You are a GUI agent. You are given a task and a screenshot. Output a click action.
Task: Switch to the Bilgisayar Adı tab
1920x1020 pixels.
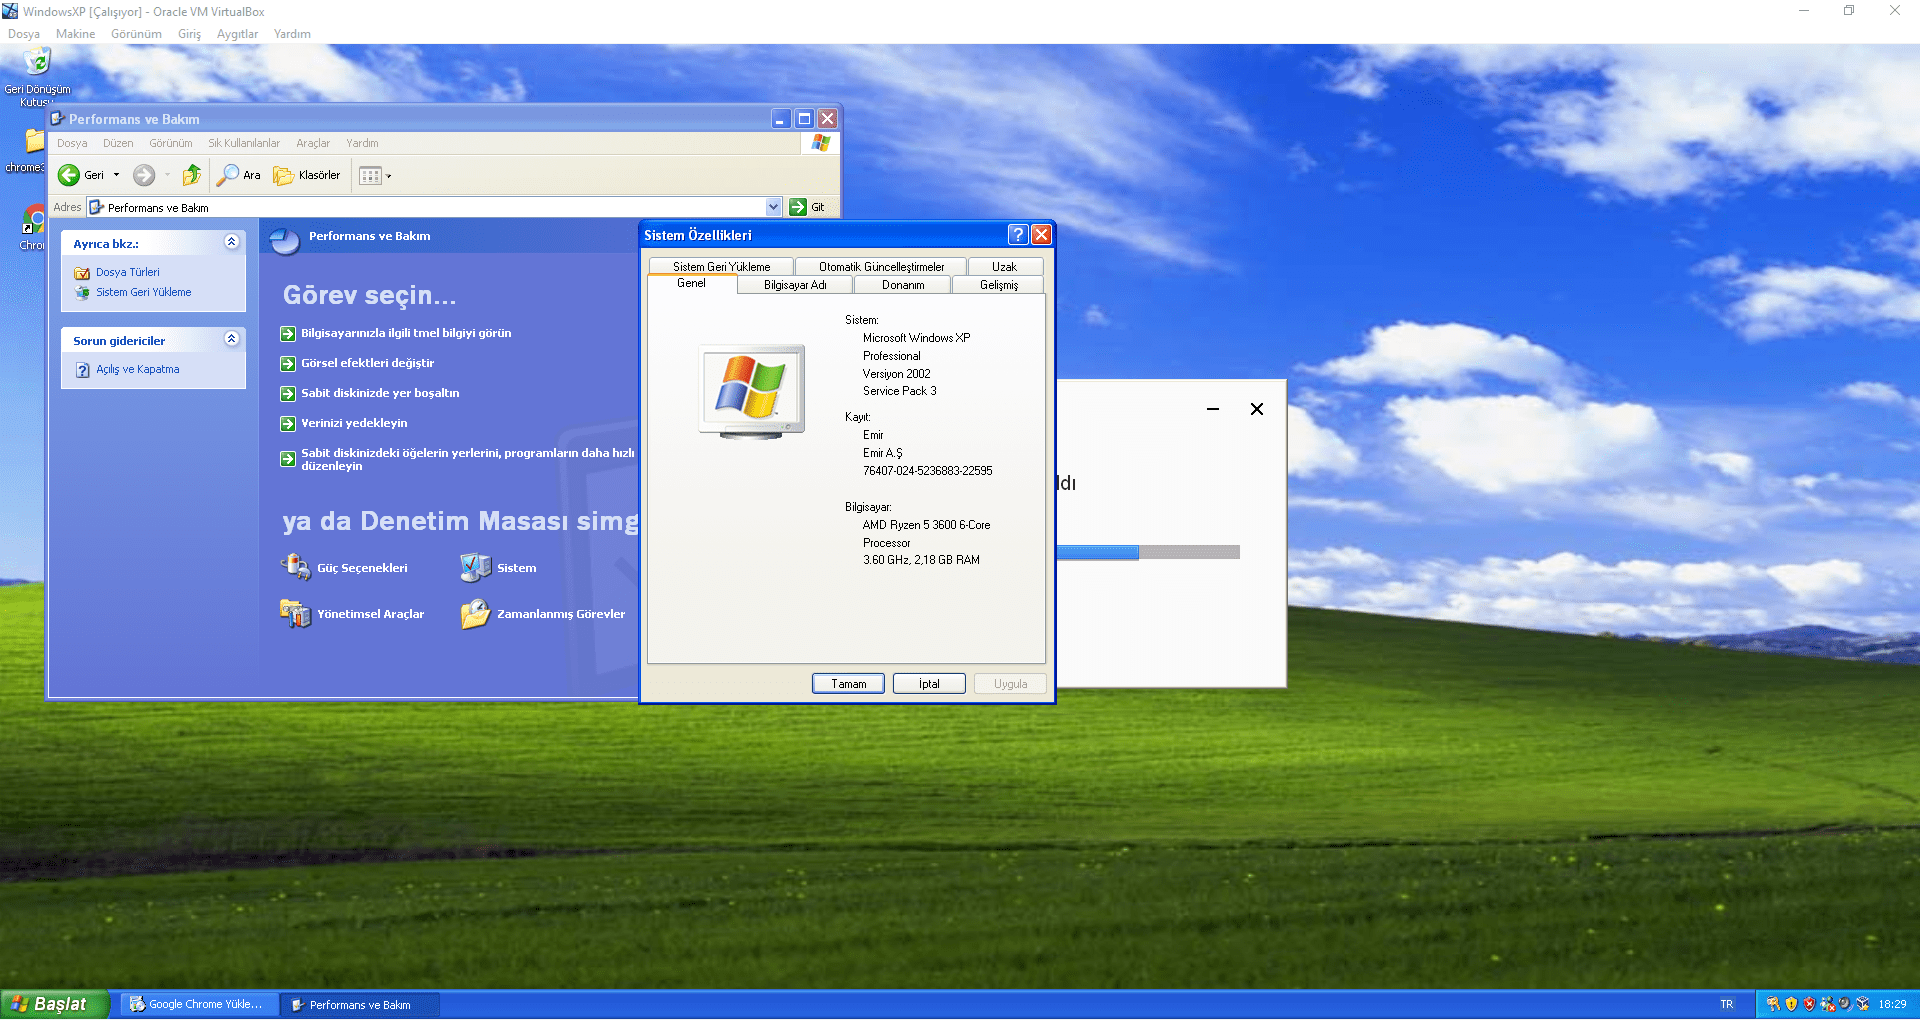795,285
